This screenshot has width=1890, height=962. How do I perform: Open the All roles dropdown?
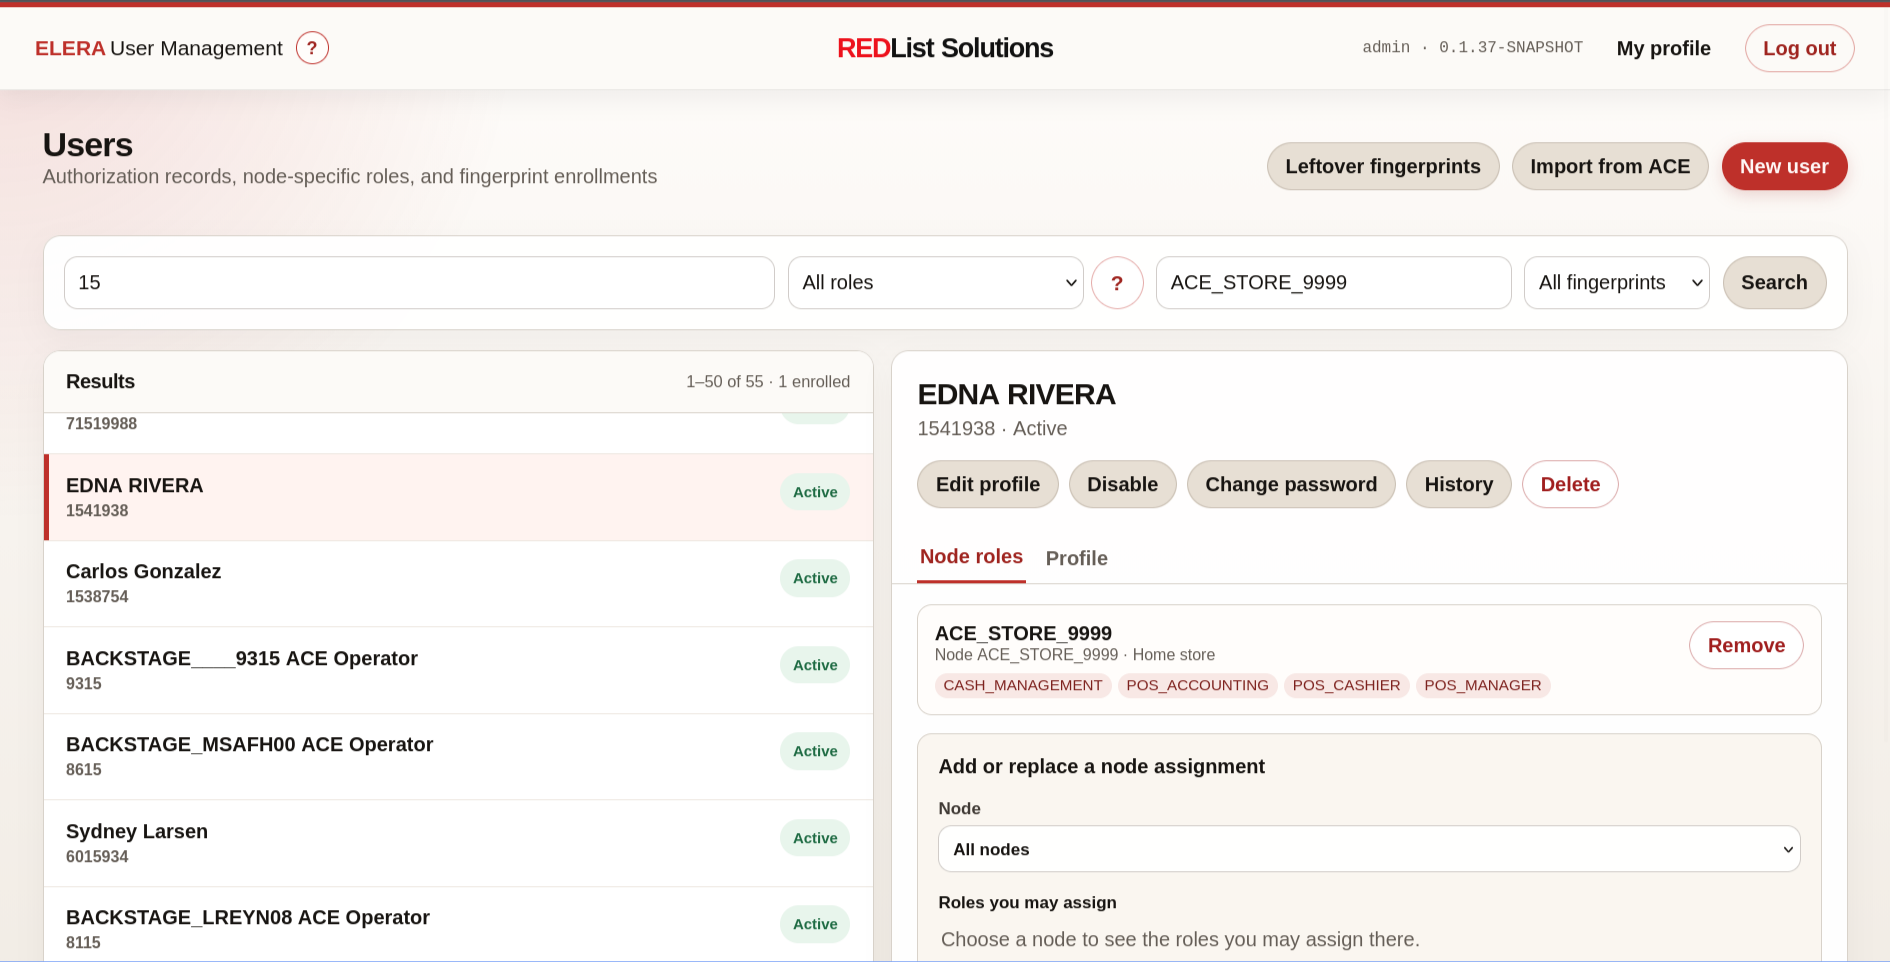coord(935,283)
